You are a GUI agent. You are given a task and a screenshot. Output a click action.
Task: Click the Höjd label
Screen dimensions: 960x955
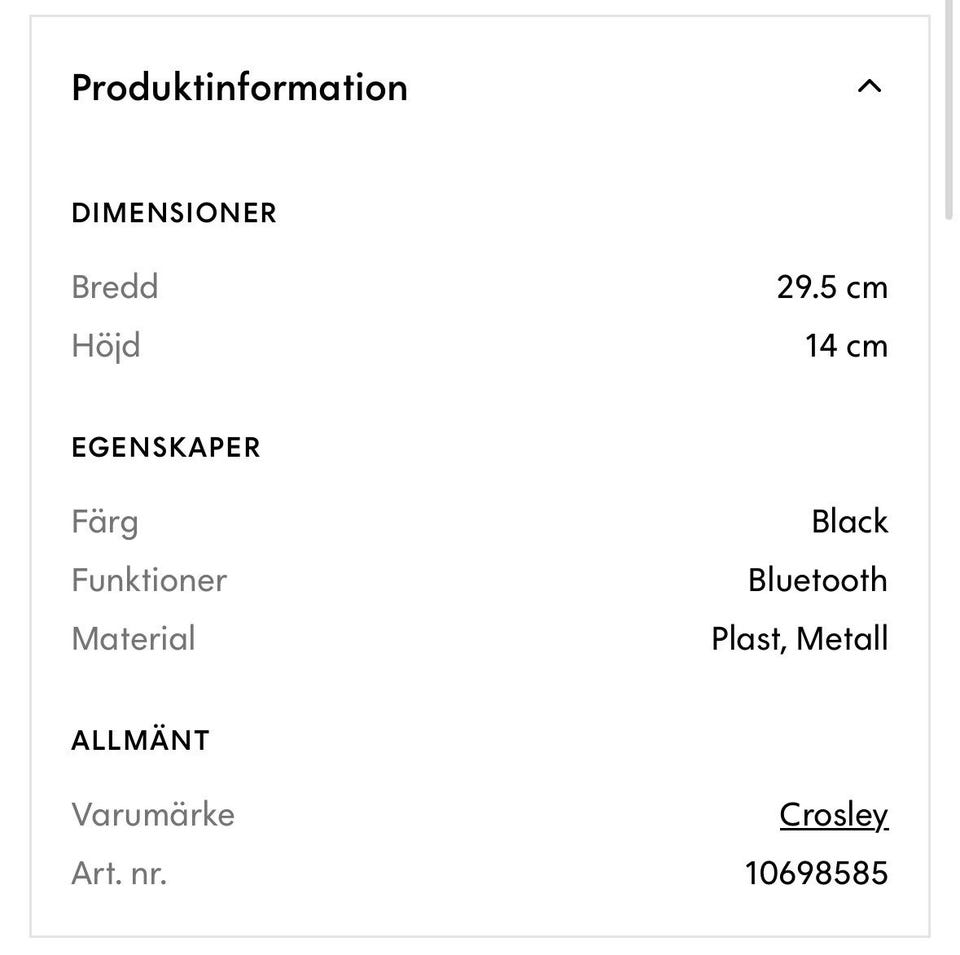[x=106, y=346]
